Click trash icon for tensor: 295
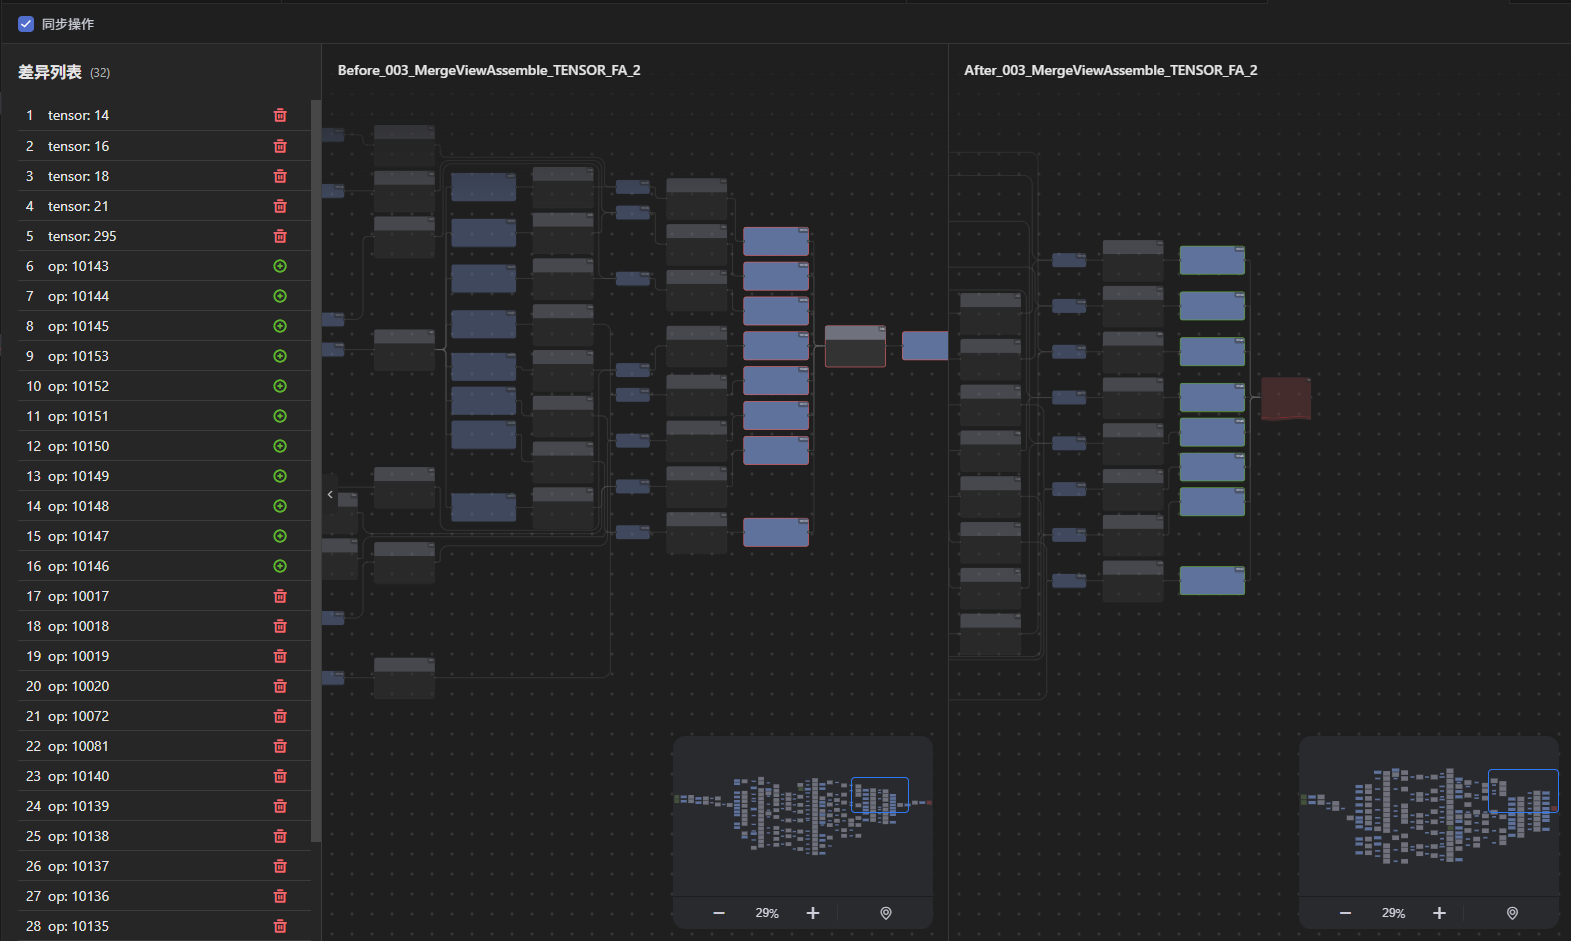1571x941 pixels. coord(280,236)
